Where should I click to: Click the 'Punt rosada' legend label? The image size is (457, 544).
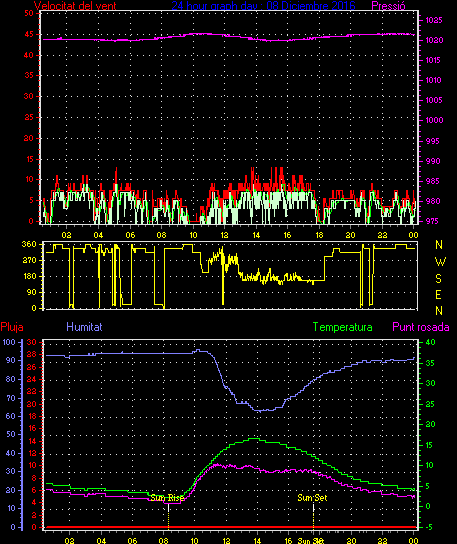coord(421,327)
